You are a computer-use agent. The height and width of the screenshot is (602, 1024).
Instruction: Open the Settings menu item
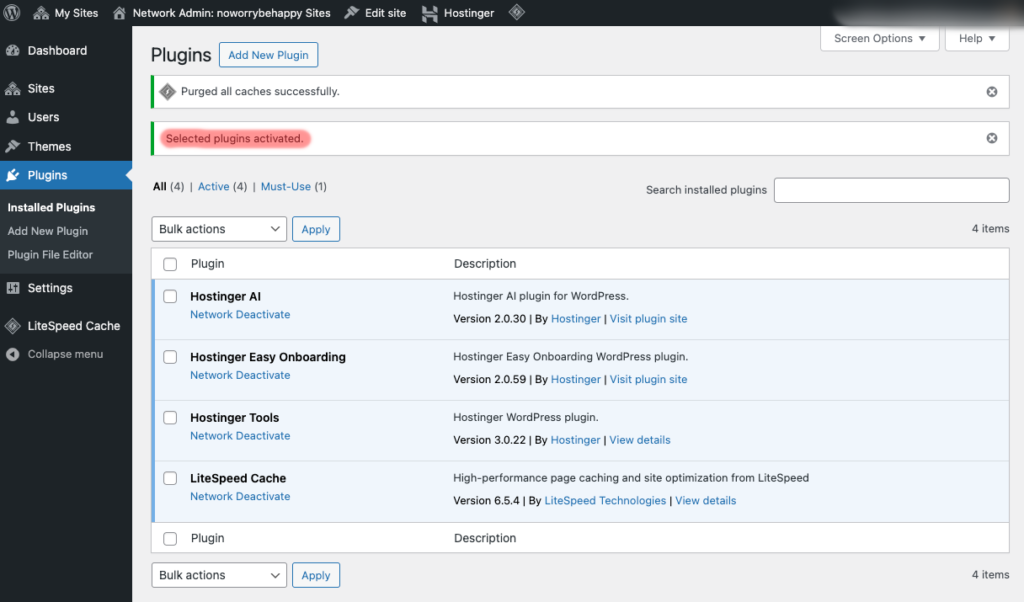(50, 288)
